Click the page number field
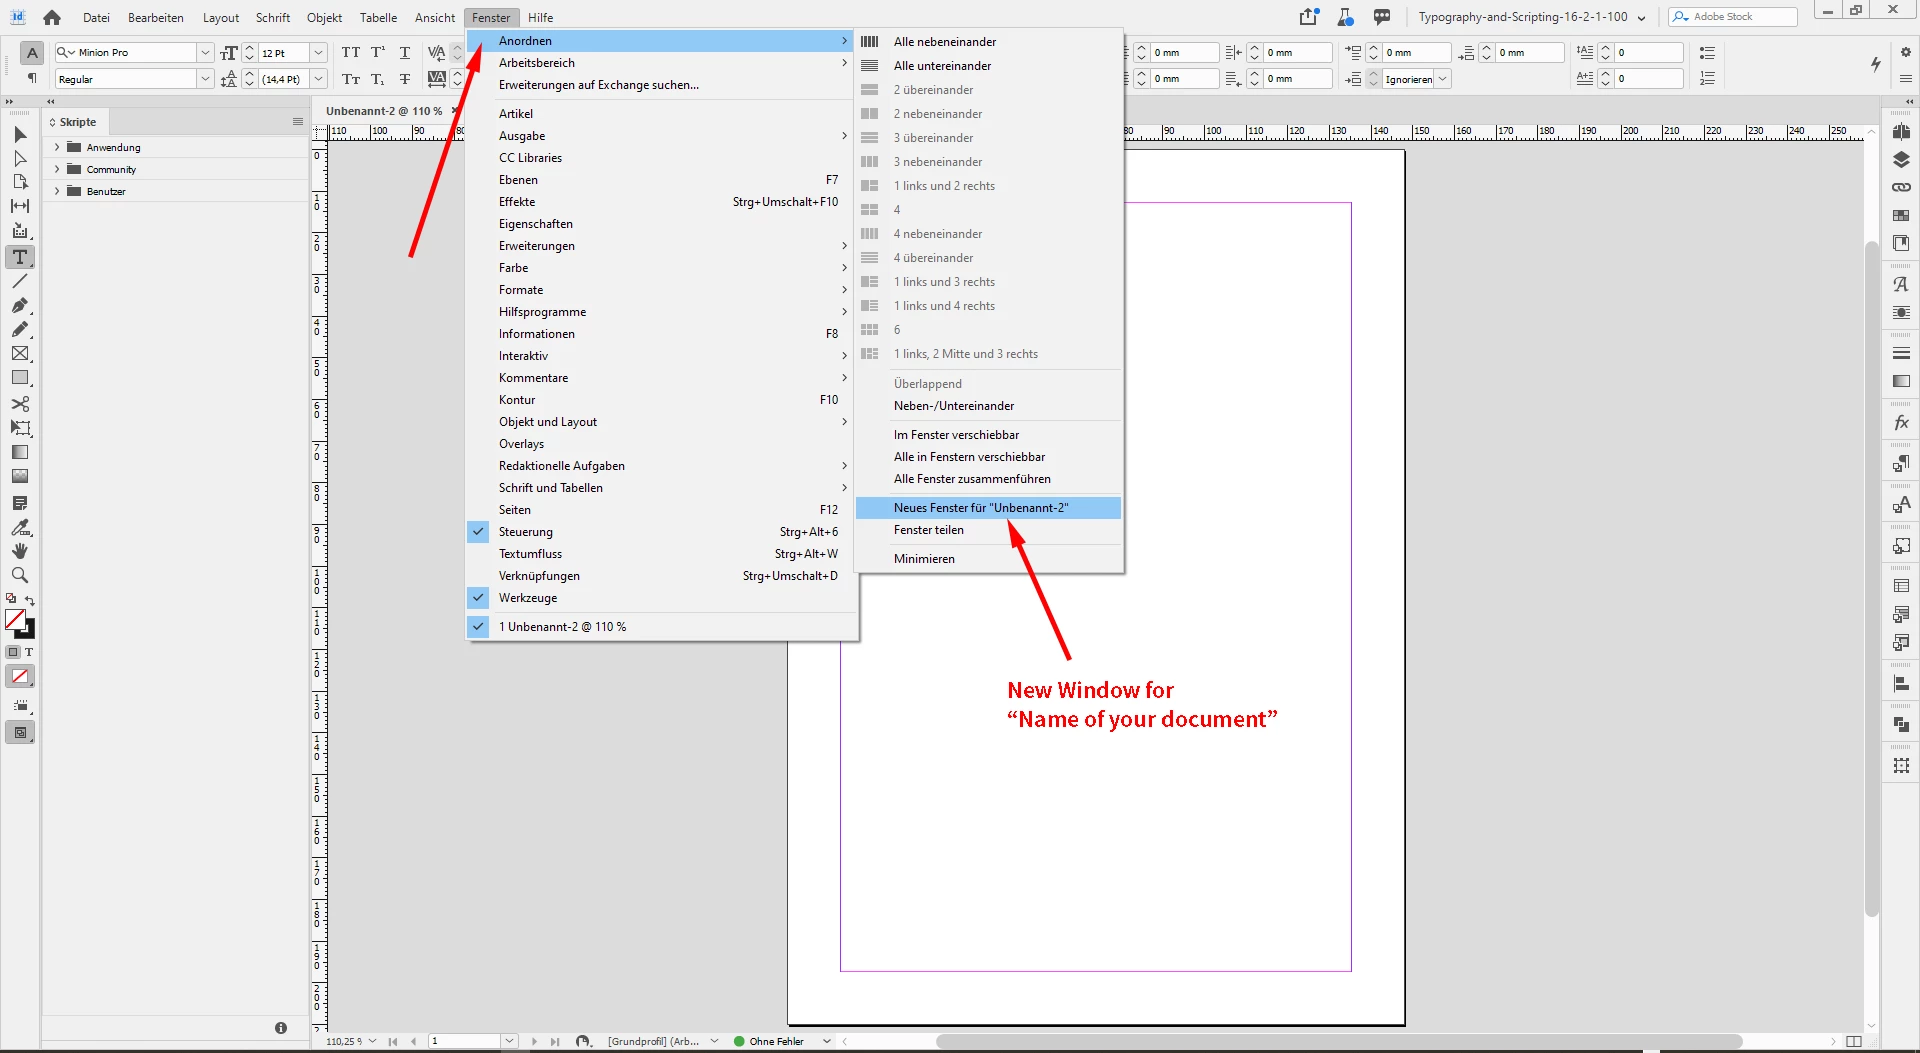 (x=465, y=1041)
